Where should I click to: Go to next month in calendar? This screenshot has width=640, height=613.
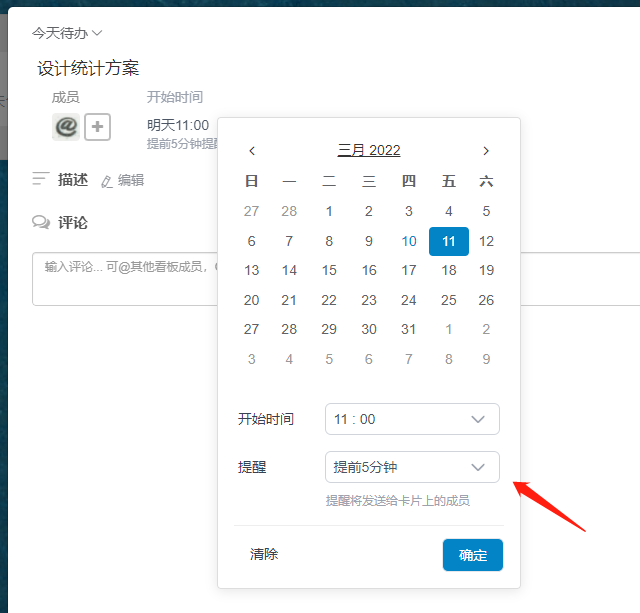pos(486,151)
